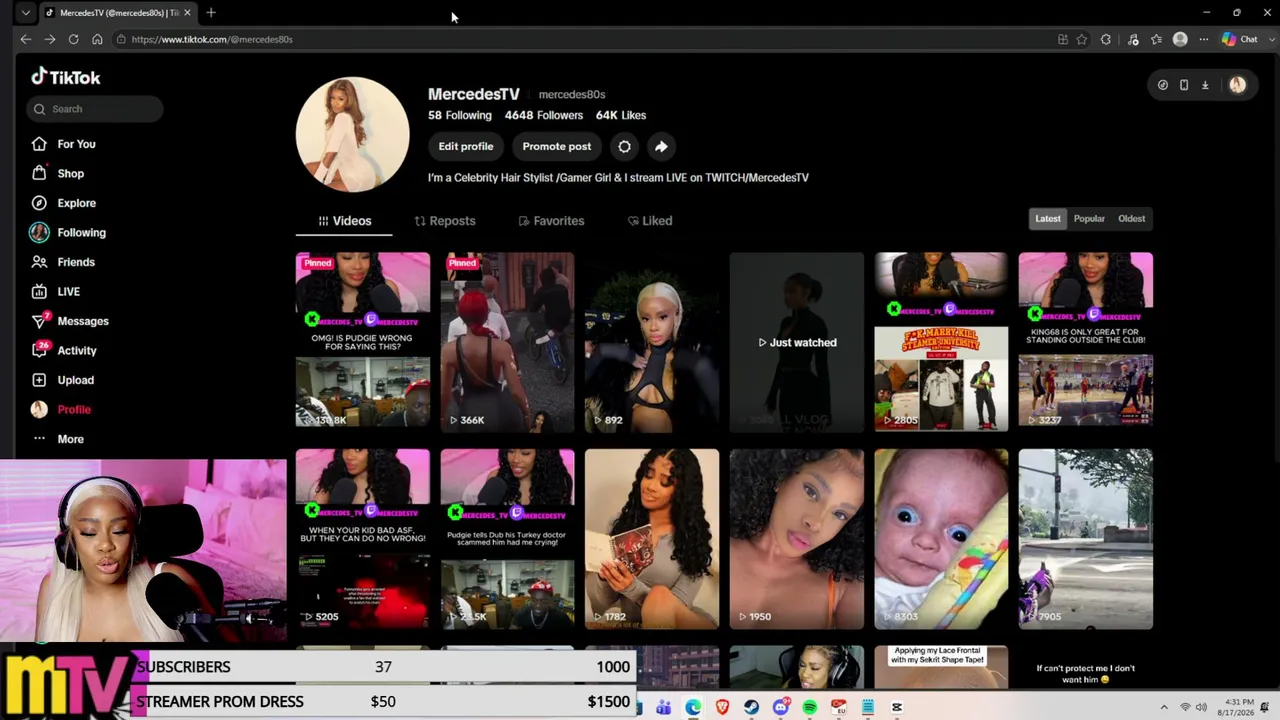
Task: Open Messages in the sidebar
Action: pyautogui.click(x=69, y=321)
